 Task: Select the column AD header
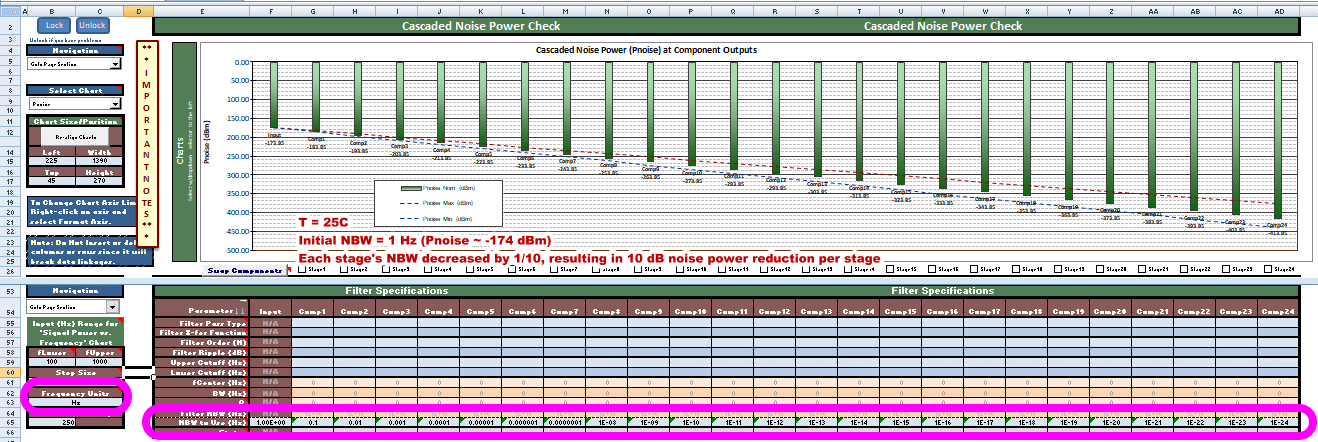1278,11
